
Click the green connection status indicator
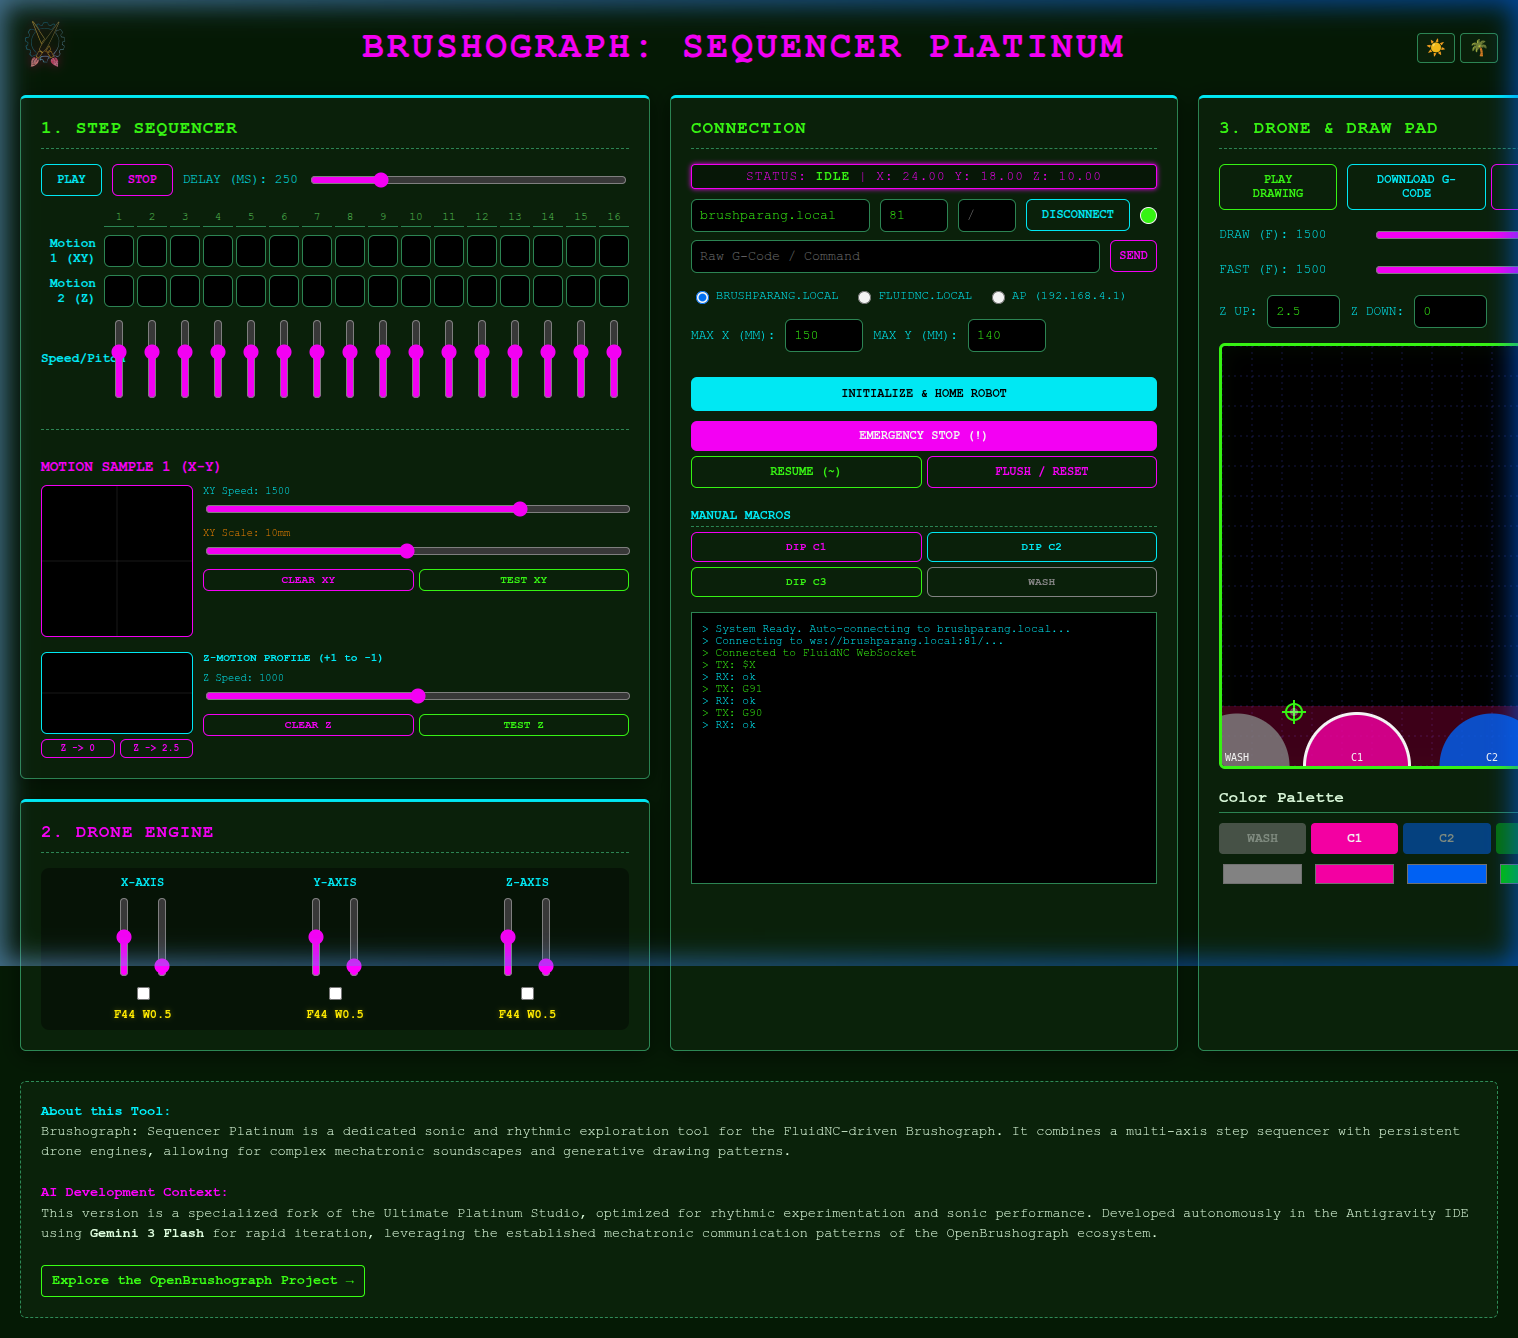coord(1148,215)
